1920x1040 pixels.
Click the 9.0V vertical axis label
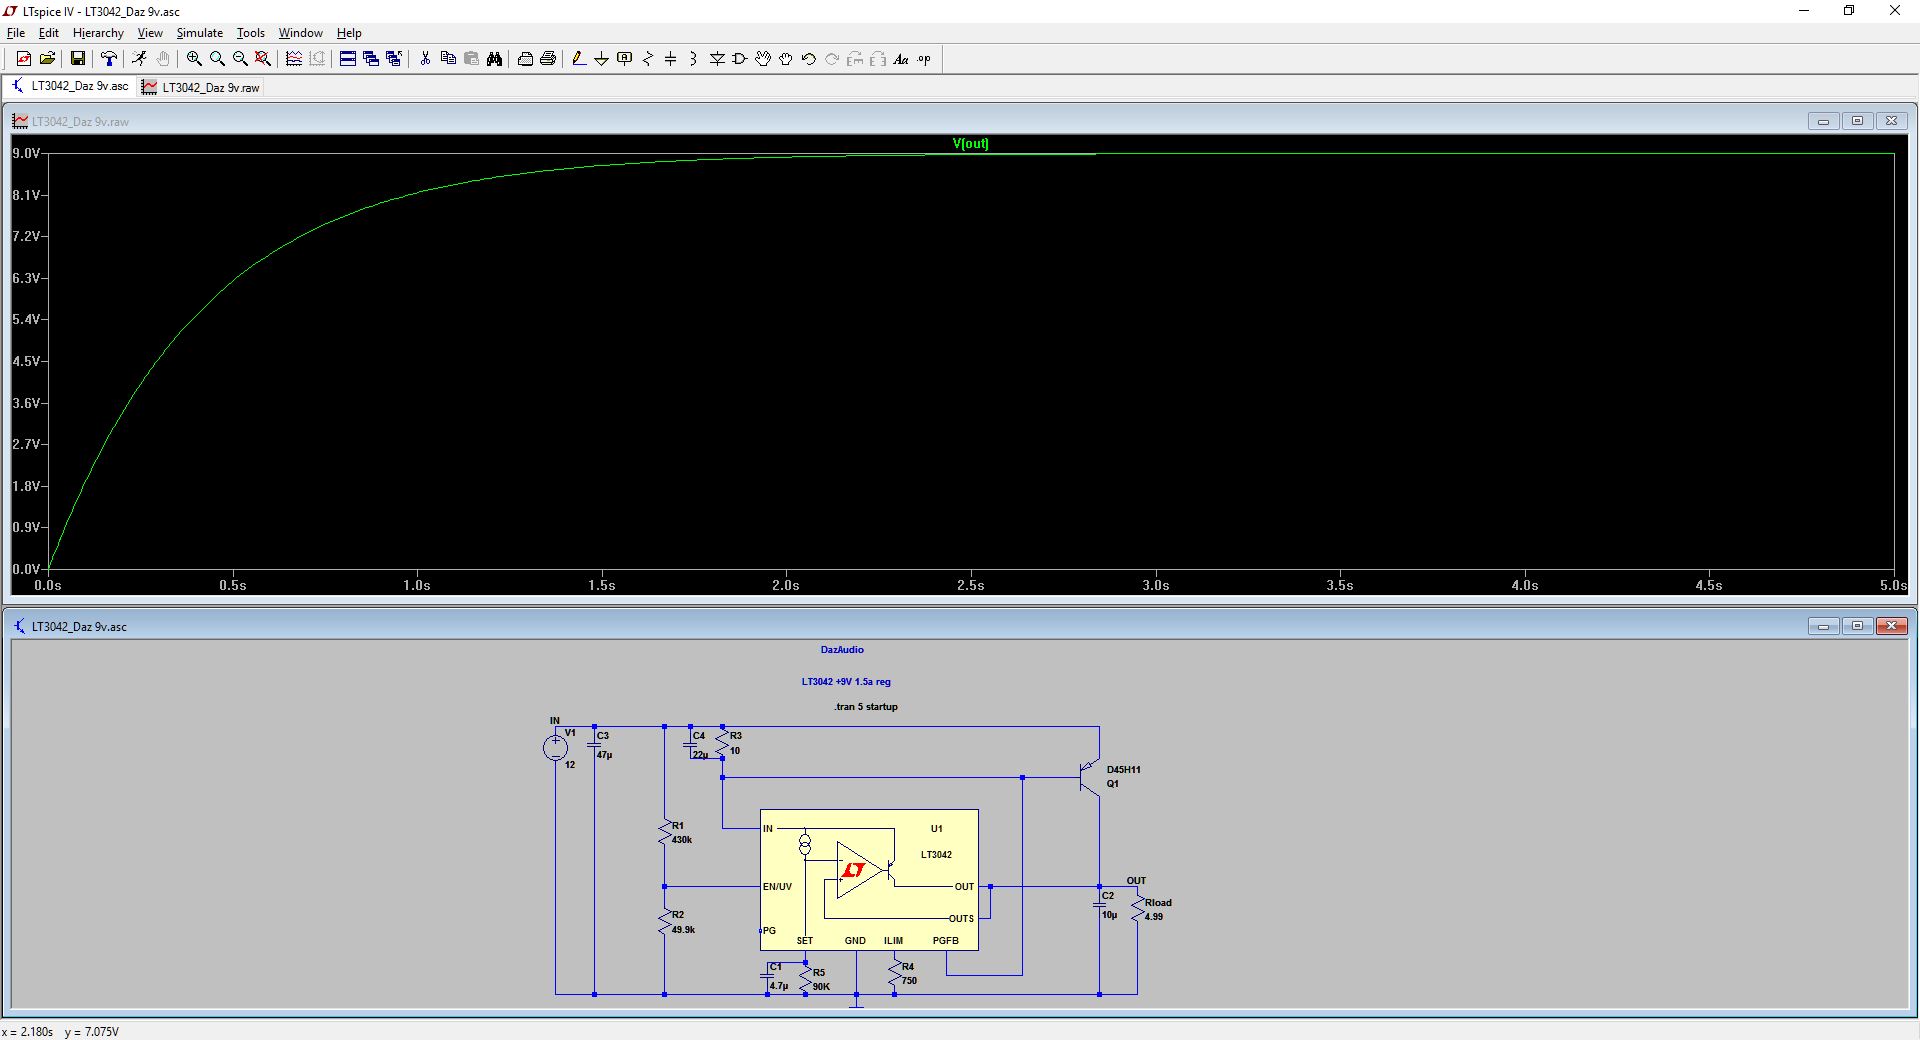coord(26,153)
